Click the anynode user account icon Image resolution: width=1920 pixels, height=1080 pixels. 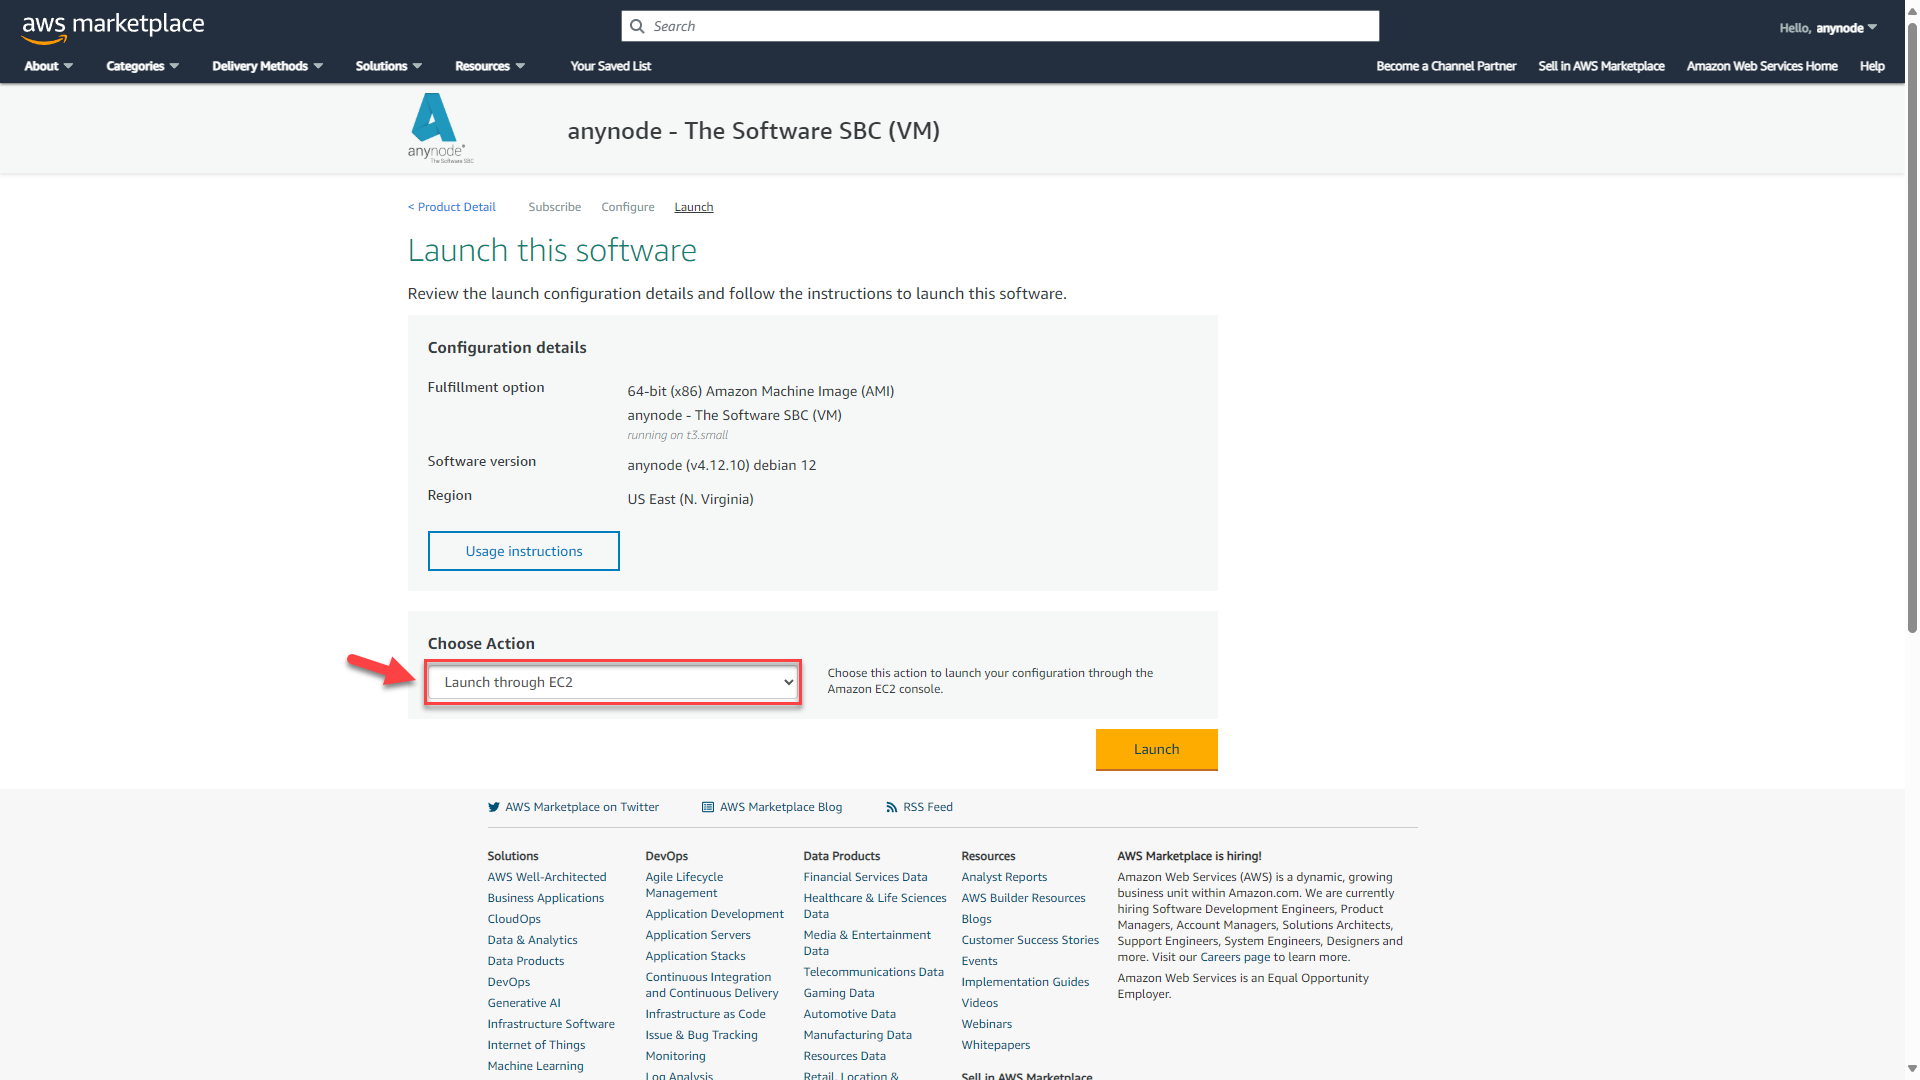pyautogui.click(x=1833, y=25)
